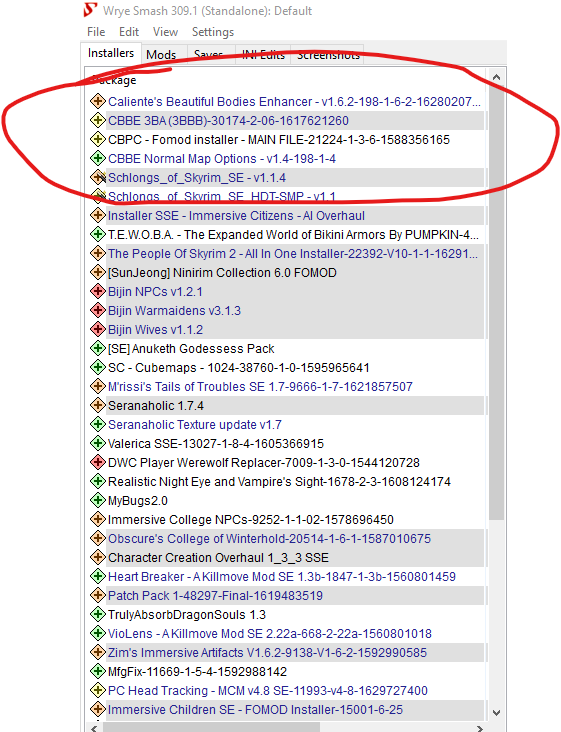Select Character Creation Overhaul 1_3_3 SSE name

pos(218,558)
